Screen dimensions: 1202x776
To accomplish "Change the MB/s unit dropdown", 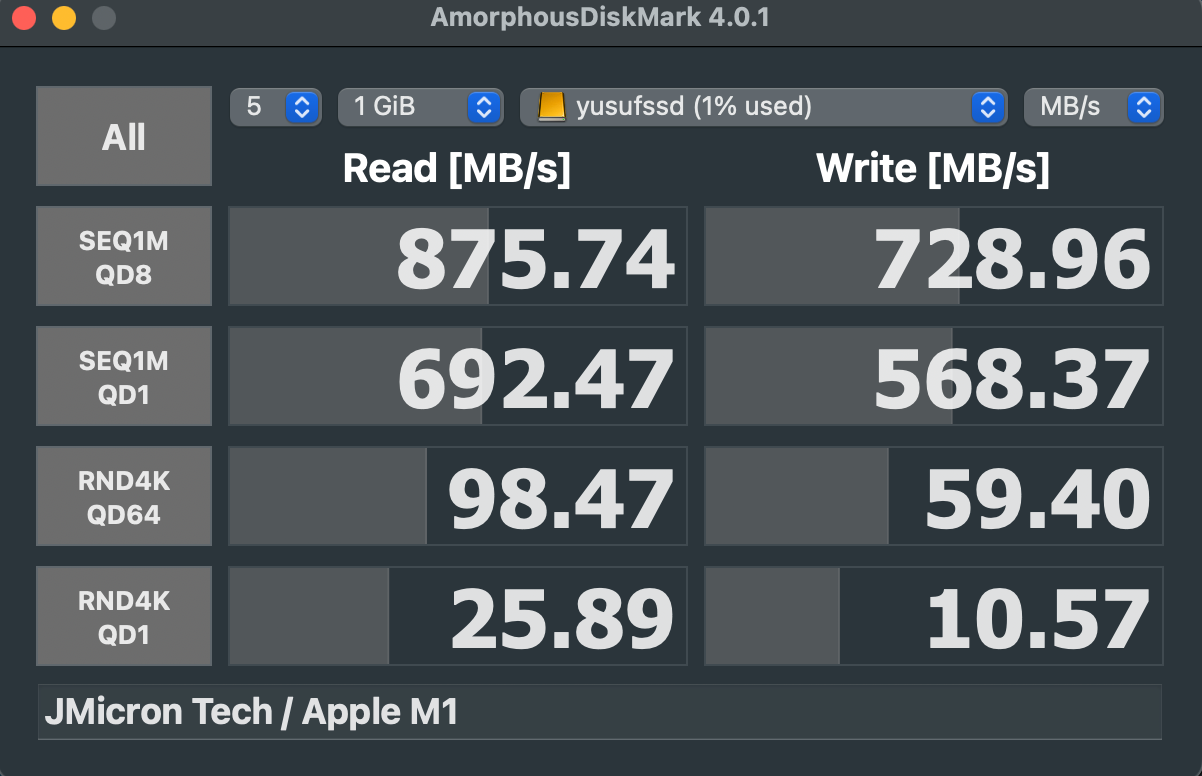I will click(1093, 106).
